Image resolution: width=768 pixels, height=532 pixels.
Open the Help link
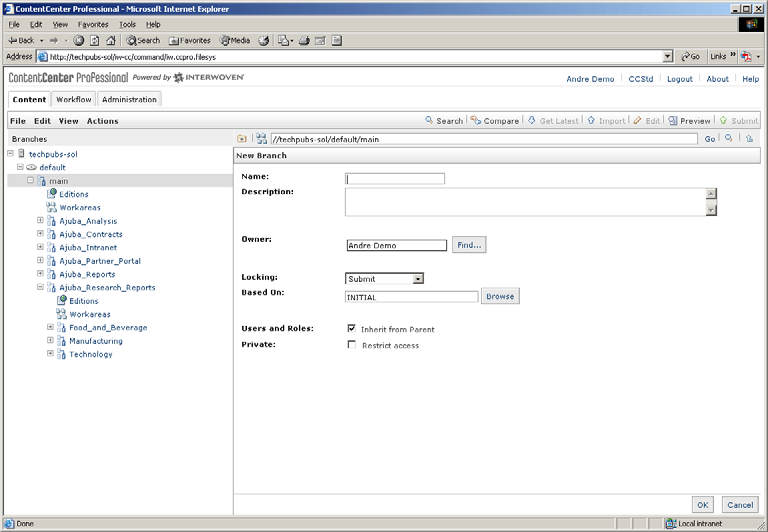point(750,79)
